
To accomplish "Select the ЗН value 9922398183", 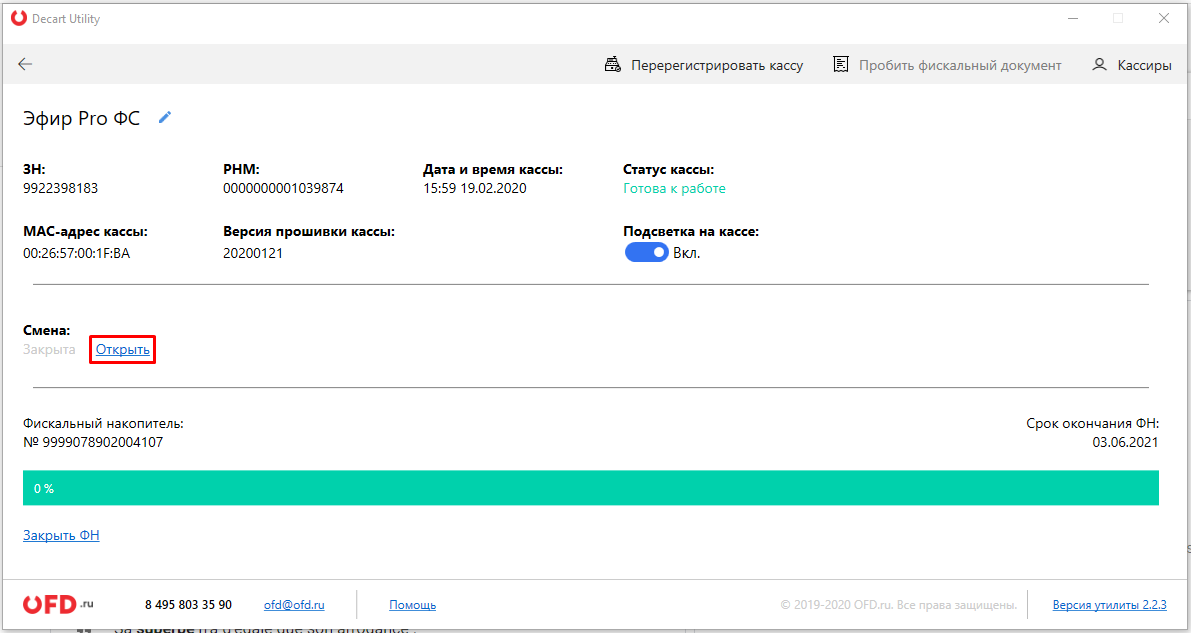I will tap(61, 188).
